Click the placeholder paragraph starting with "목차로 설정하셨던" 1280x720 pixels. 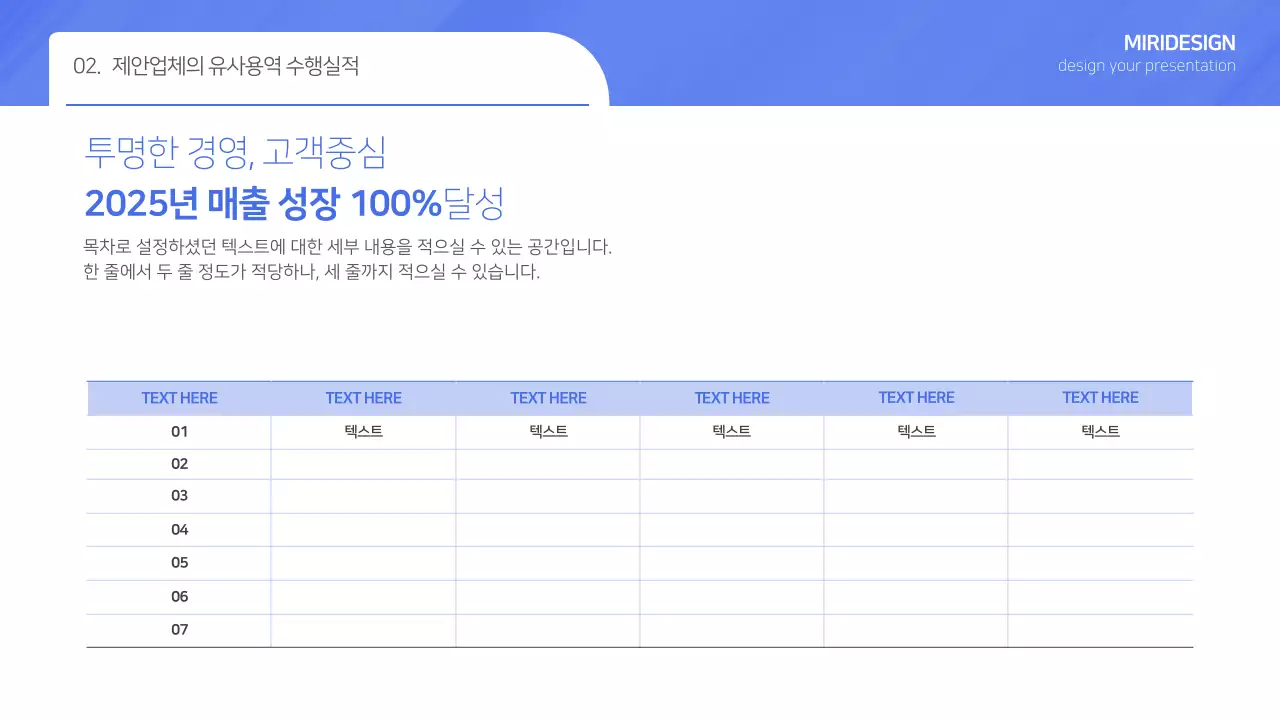click(x=349, y=257)
